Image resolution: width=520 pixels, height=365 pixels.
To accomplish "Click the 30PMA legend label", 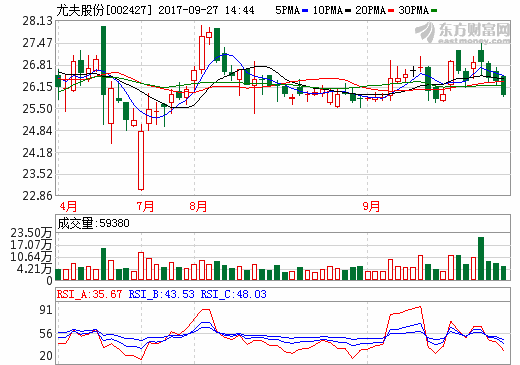I will point(413,10).
